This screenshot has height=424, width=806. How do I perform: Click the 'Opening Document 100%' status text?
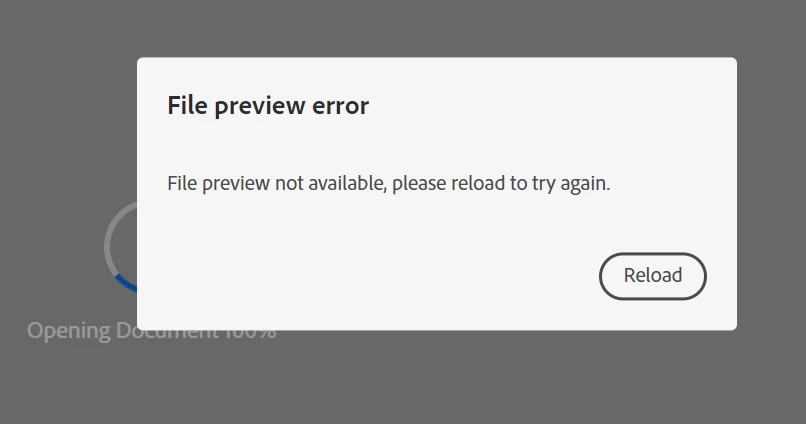point(152,330)
